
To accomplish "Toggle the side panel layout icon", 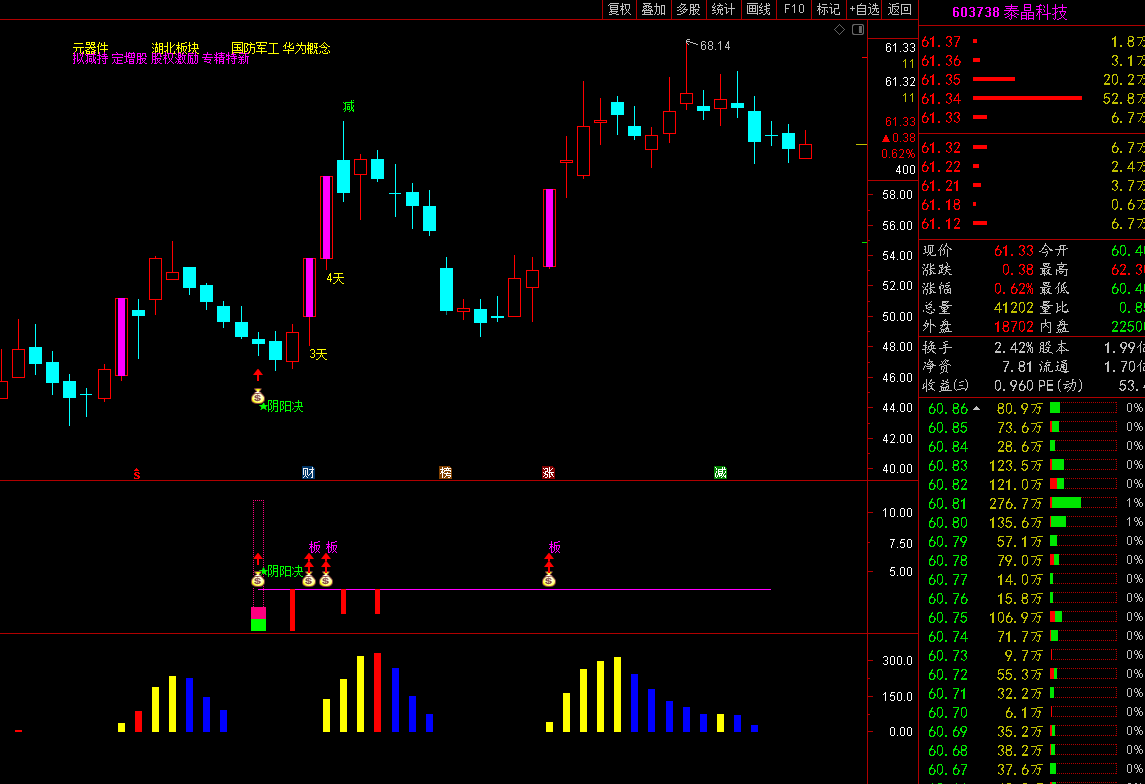I will pyautogui.click(x=858, y=29).
